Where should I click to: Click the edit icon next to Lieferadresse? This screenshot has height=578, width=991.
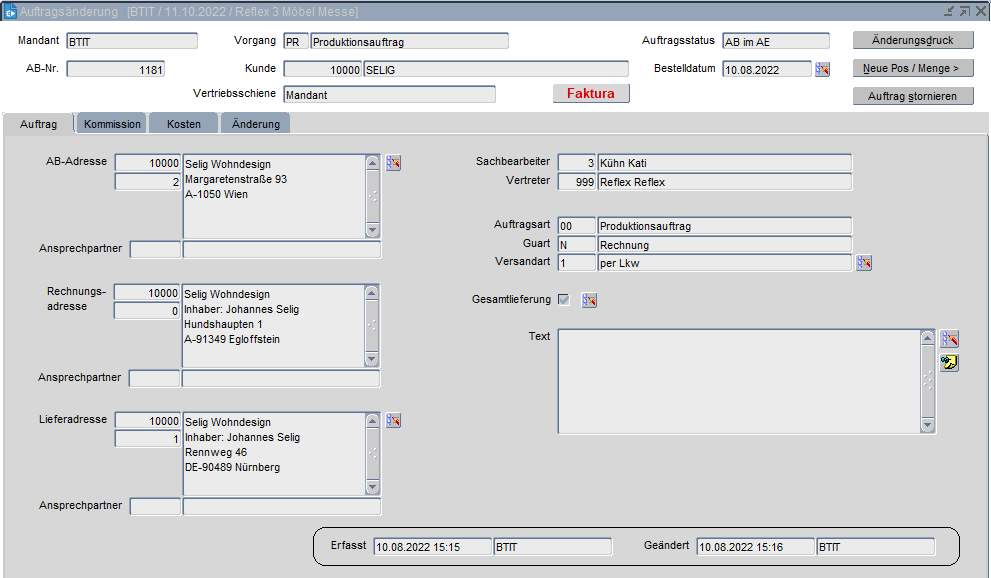coord(393,421)
